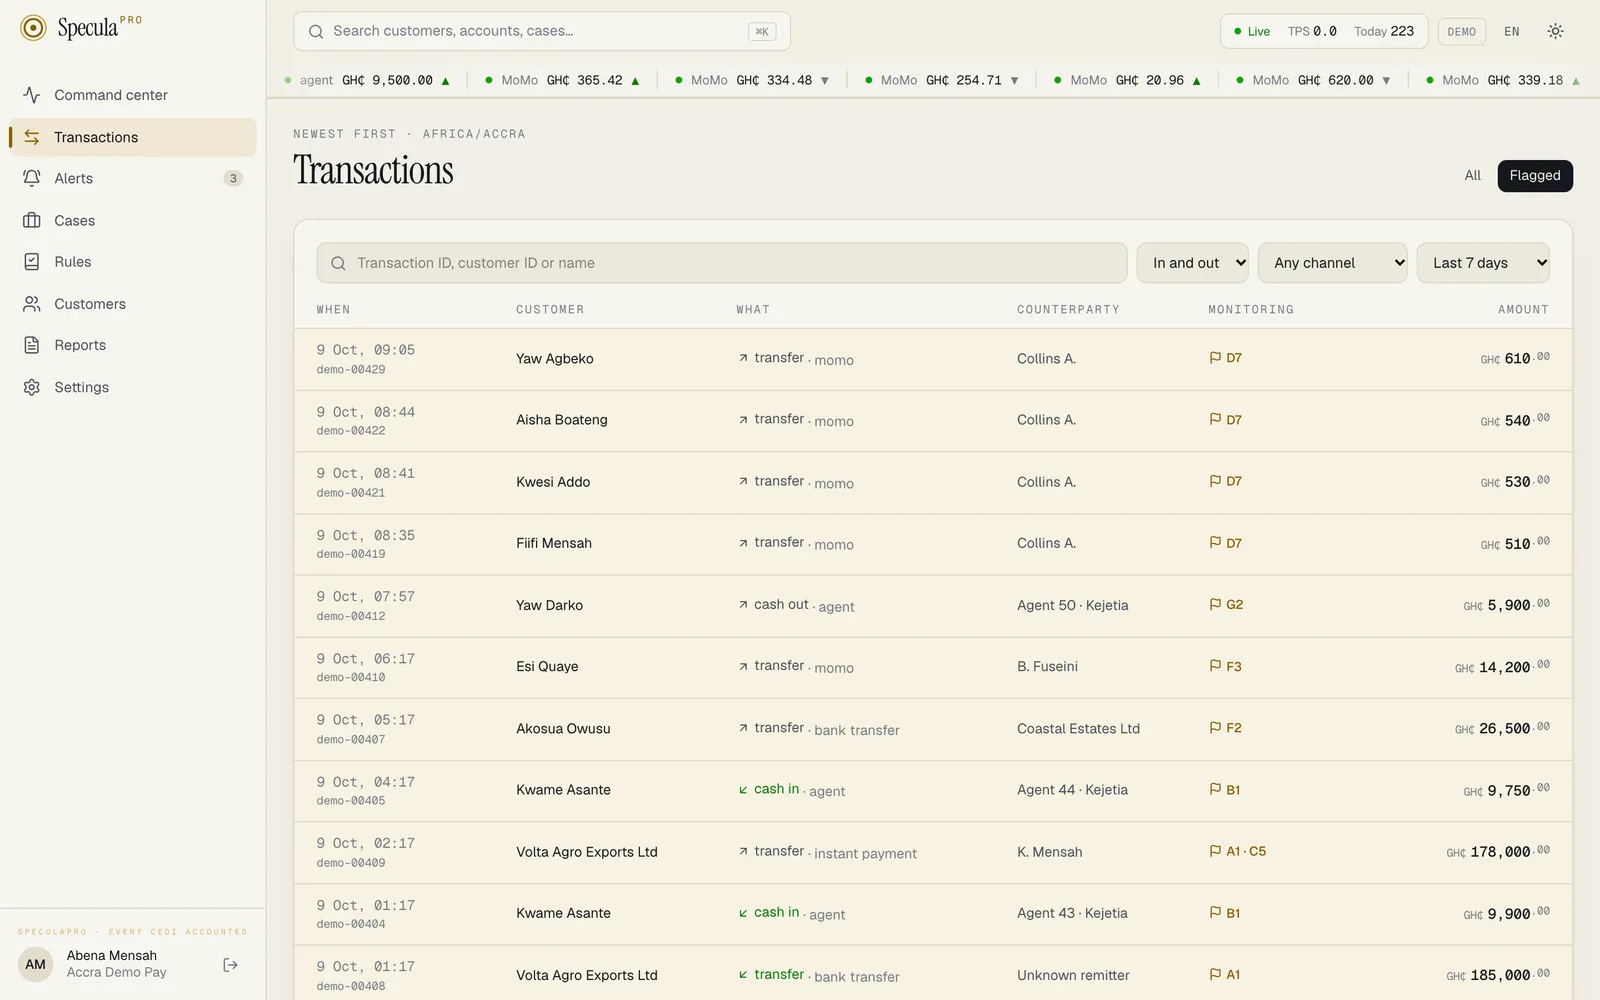Click A1 flag in demo-00408 row
The height and width of the screenshot is (1000, 1600).
coord(1225,974)
